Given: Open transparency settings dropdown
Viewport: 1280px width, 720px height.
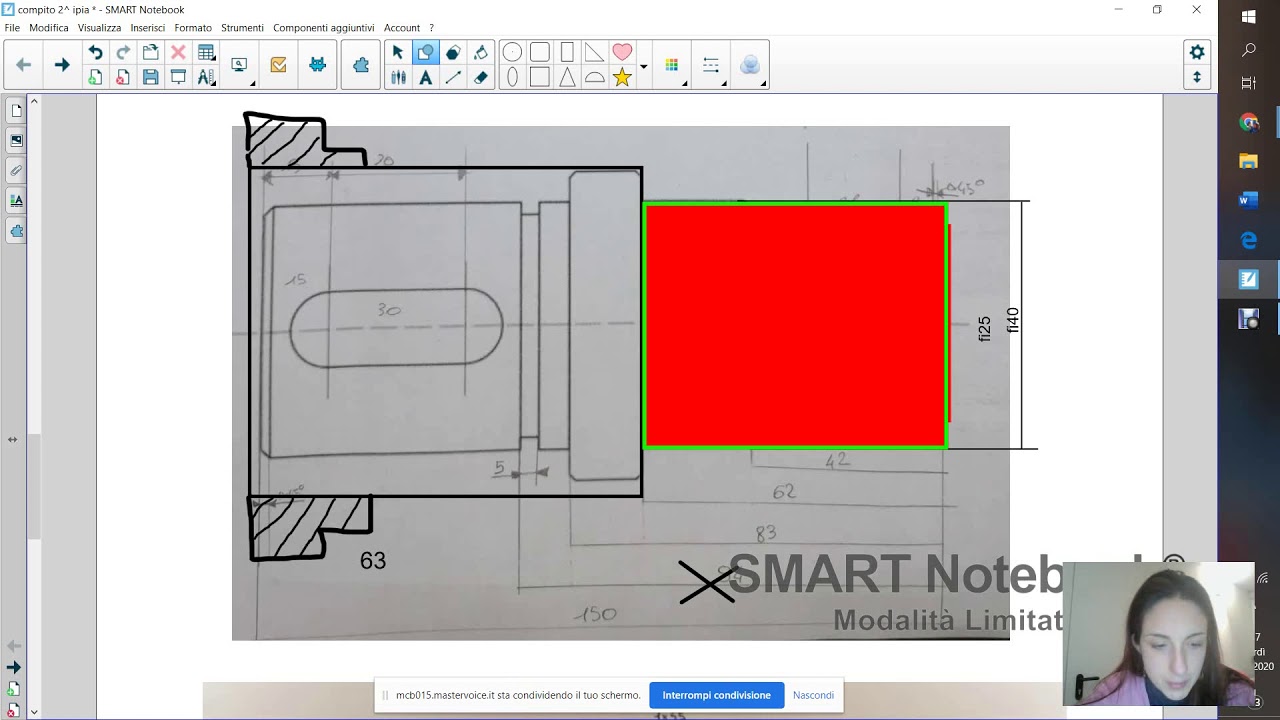Looking at the screenshot, I should pyautogui.click(x=750, y=65).
